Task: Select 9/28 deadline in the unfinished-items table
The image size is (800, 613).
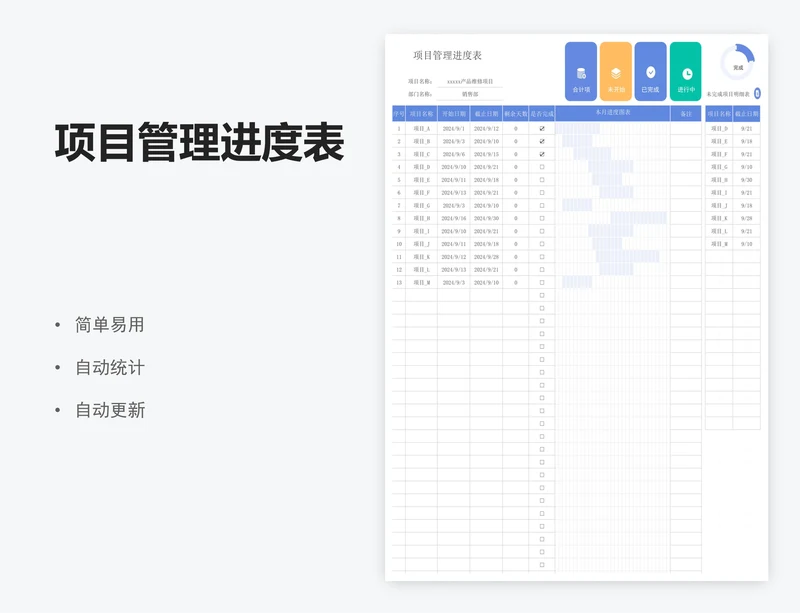Action: 746,218
